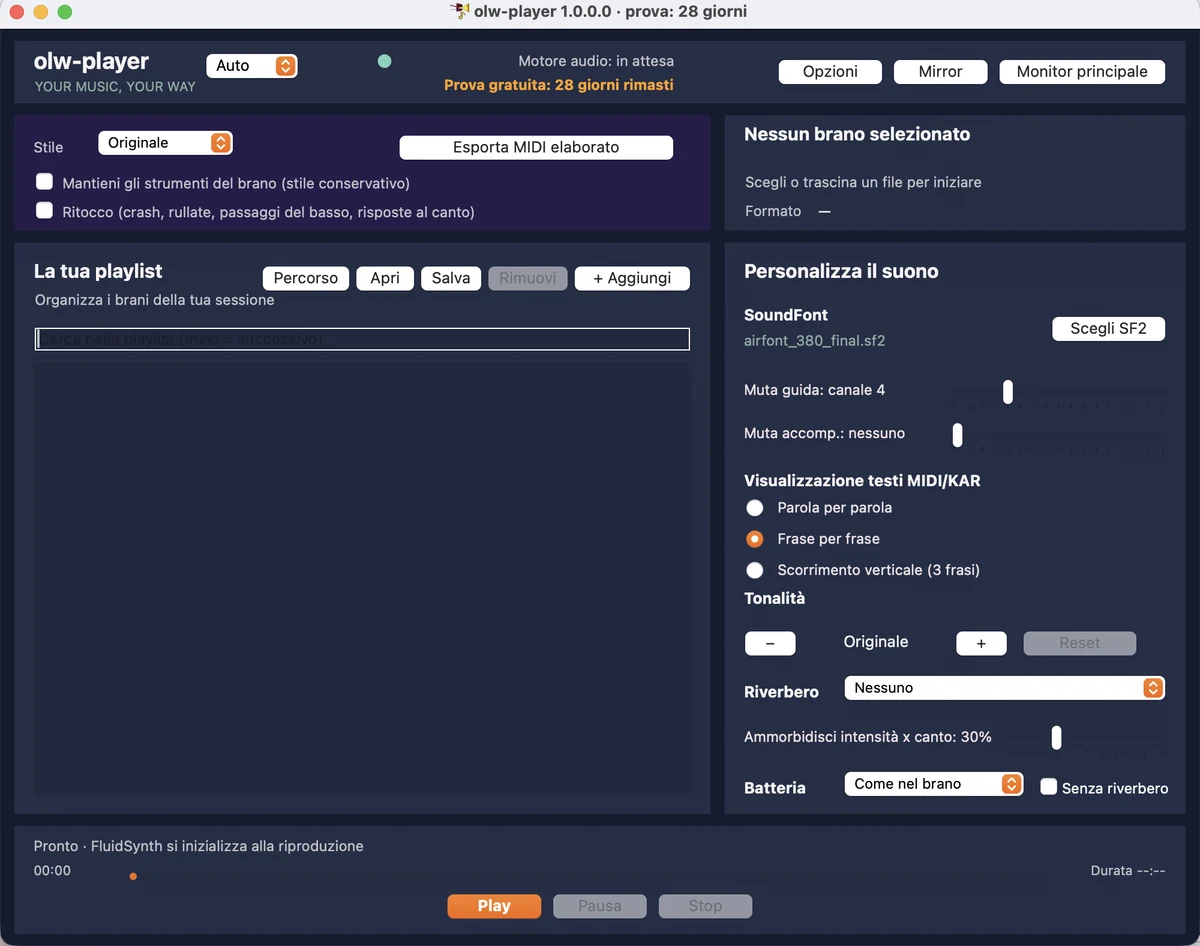Click the Motore audio: in attesa status
The width and height of the screenshot is (1200, 946).
pyautogui.click(x=596, y=61)
